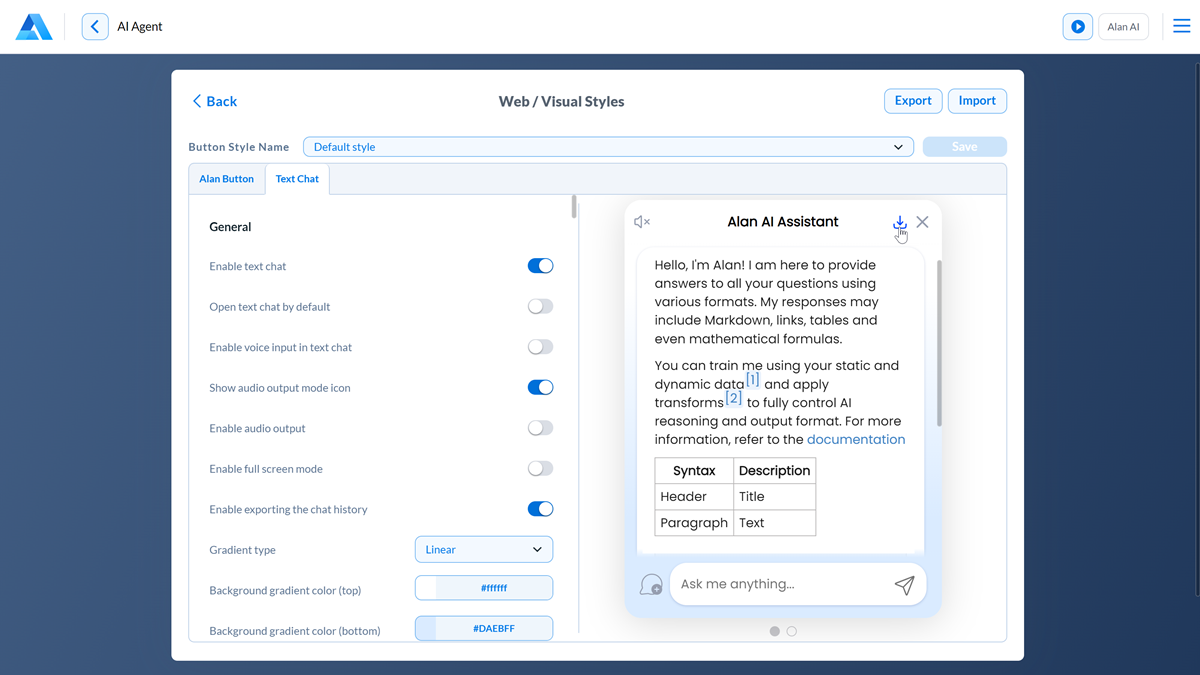Open the documentation link in chat

click(x=855, y=440)
